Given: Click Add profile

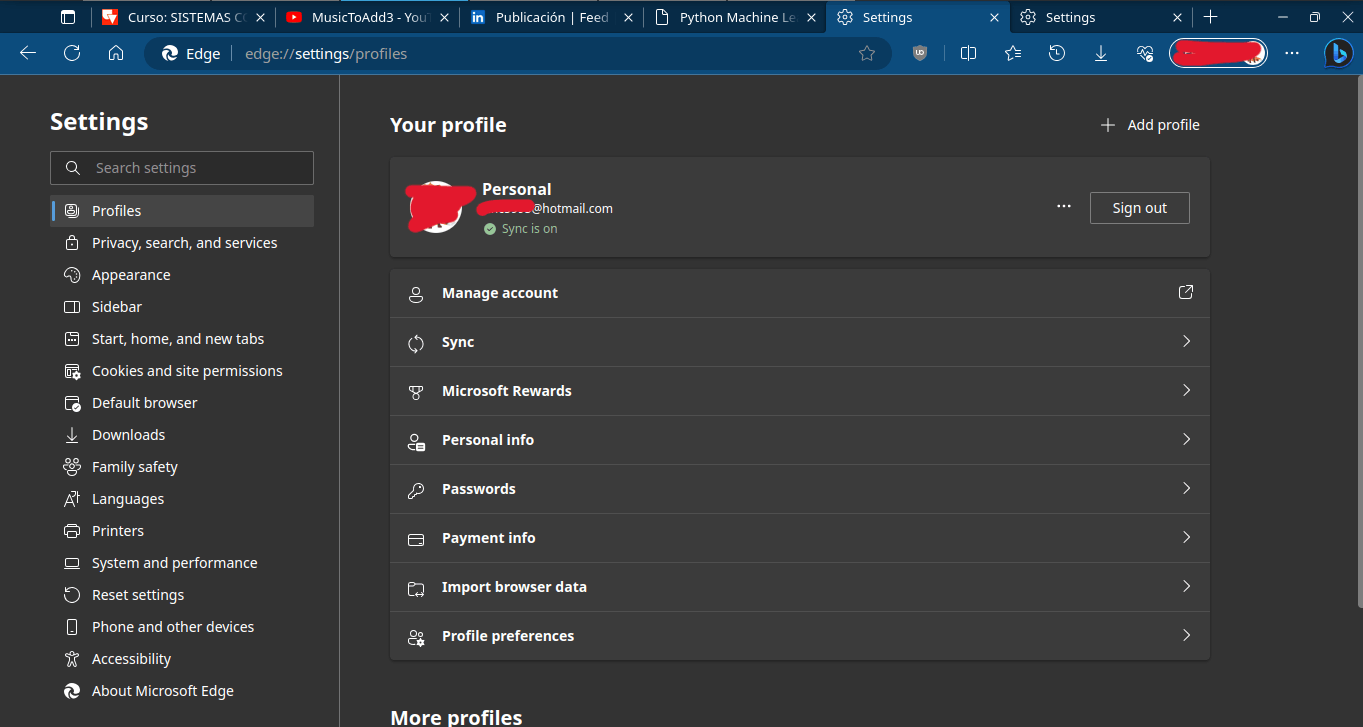Looking at the screenshot, I should pos(1150,125).
